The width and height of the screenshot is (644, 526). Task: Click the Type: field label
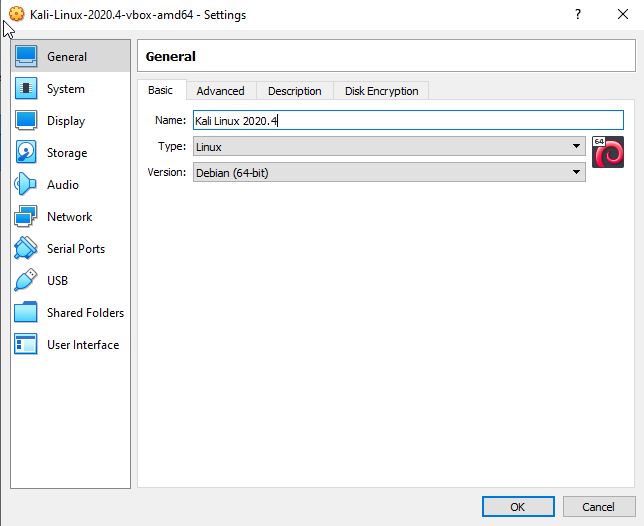pos(172,146)
